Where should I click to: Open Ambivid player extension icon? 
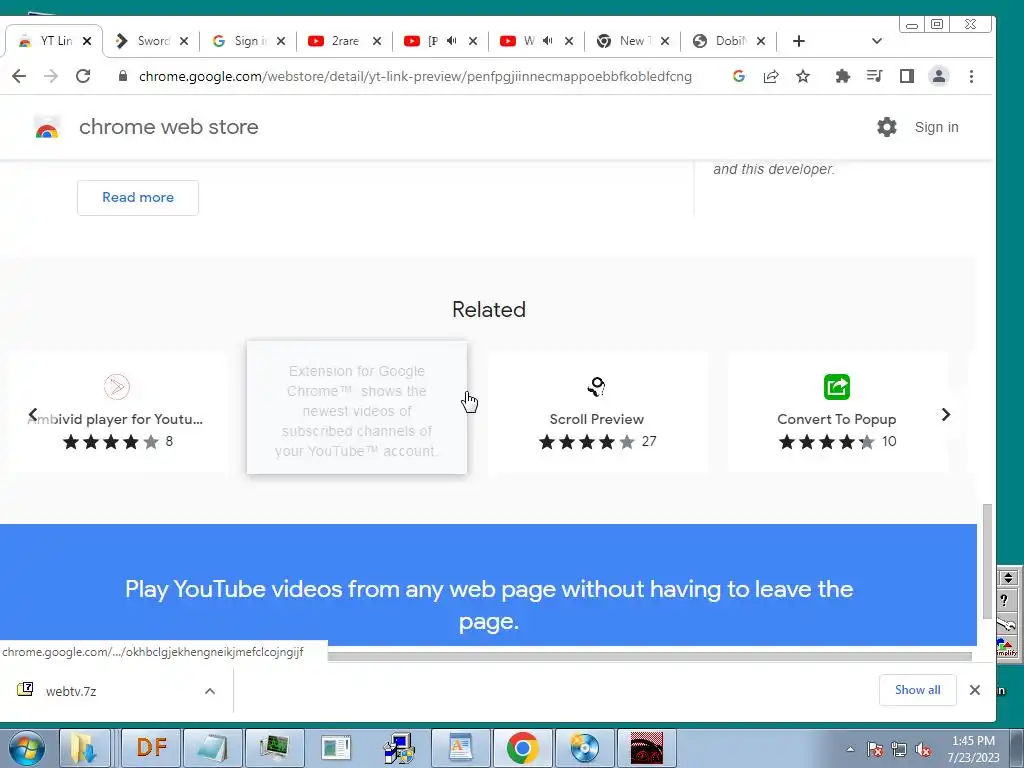(117, 387)
